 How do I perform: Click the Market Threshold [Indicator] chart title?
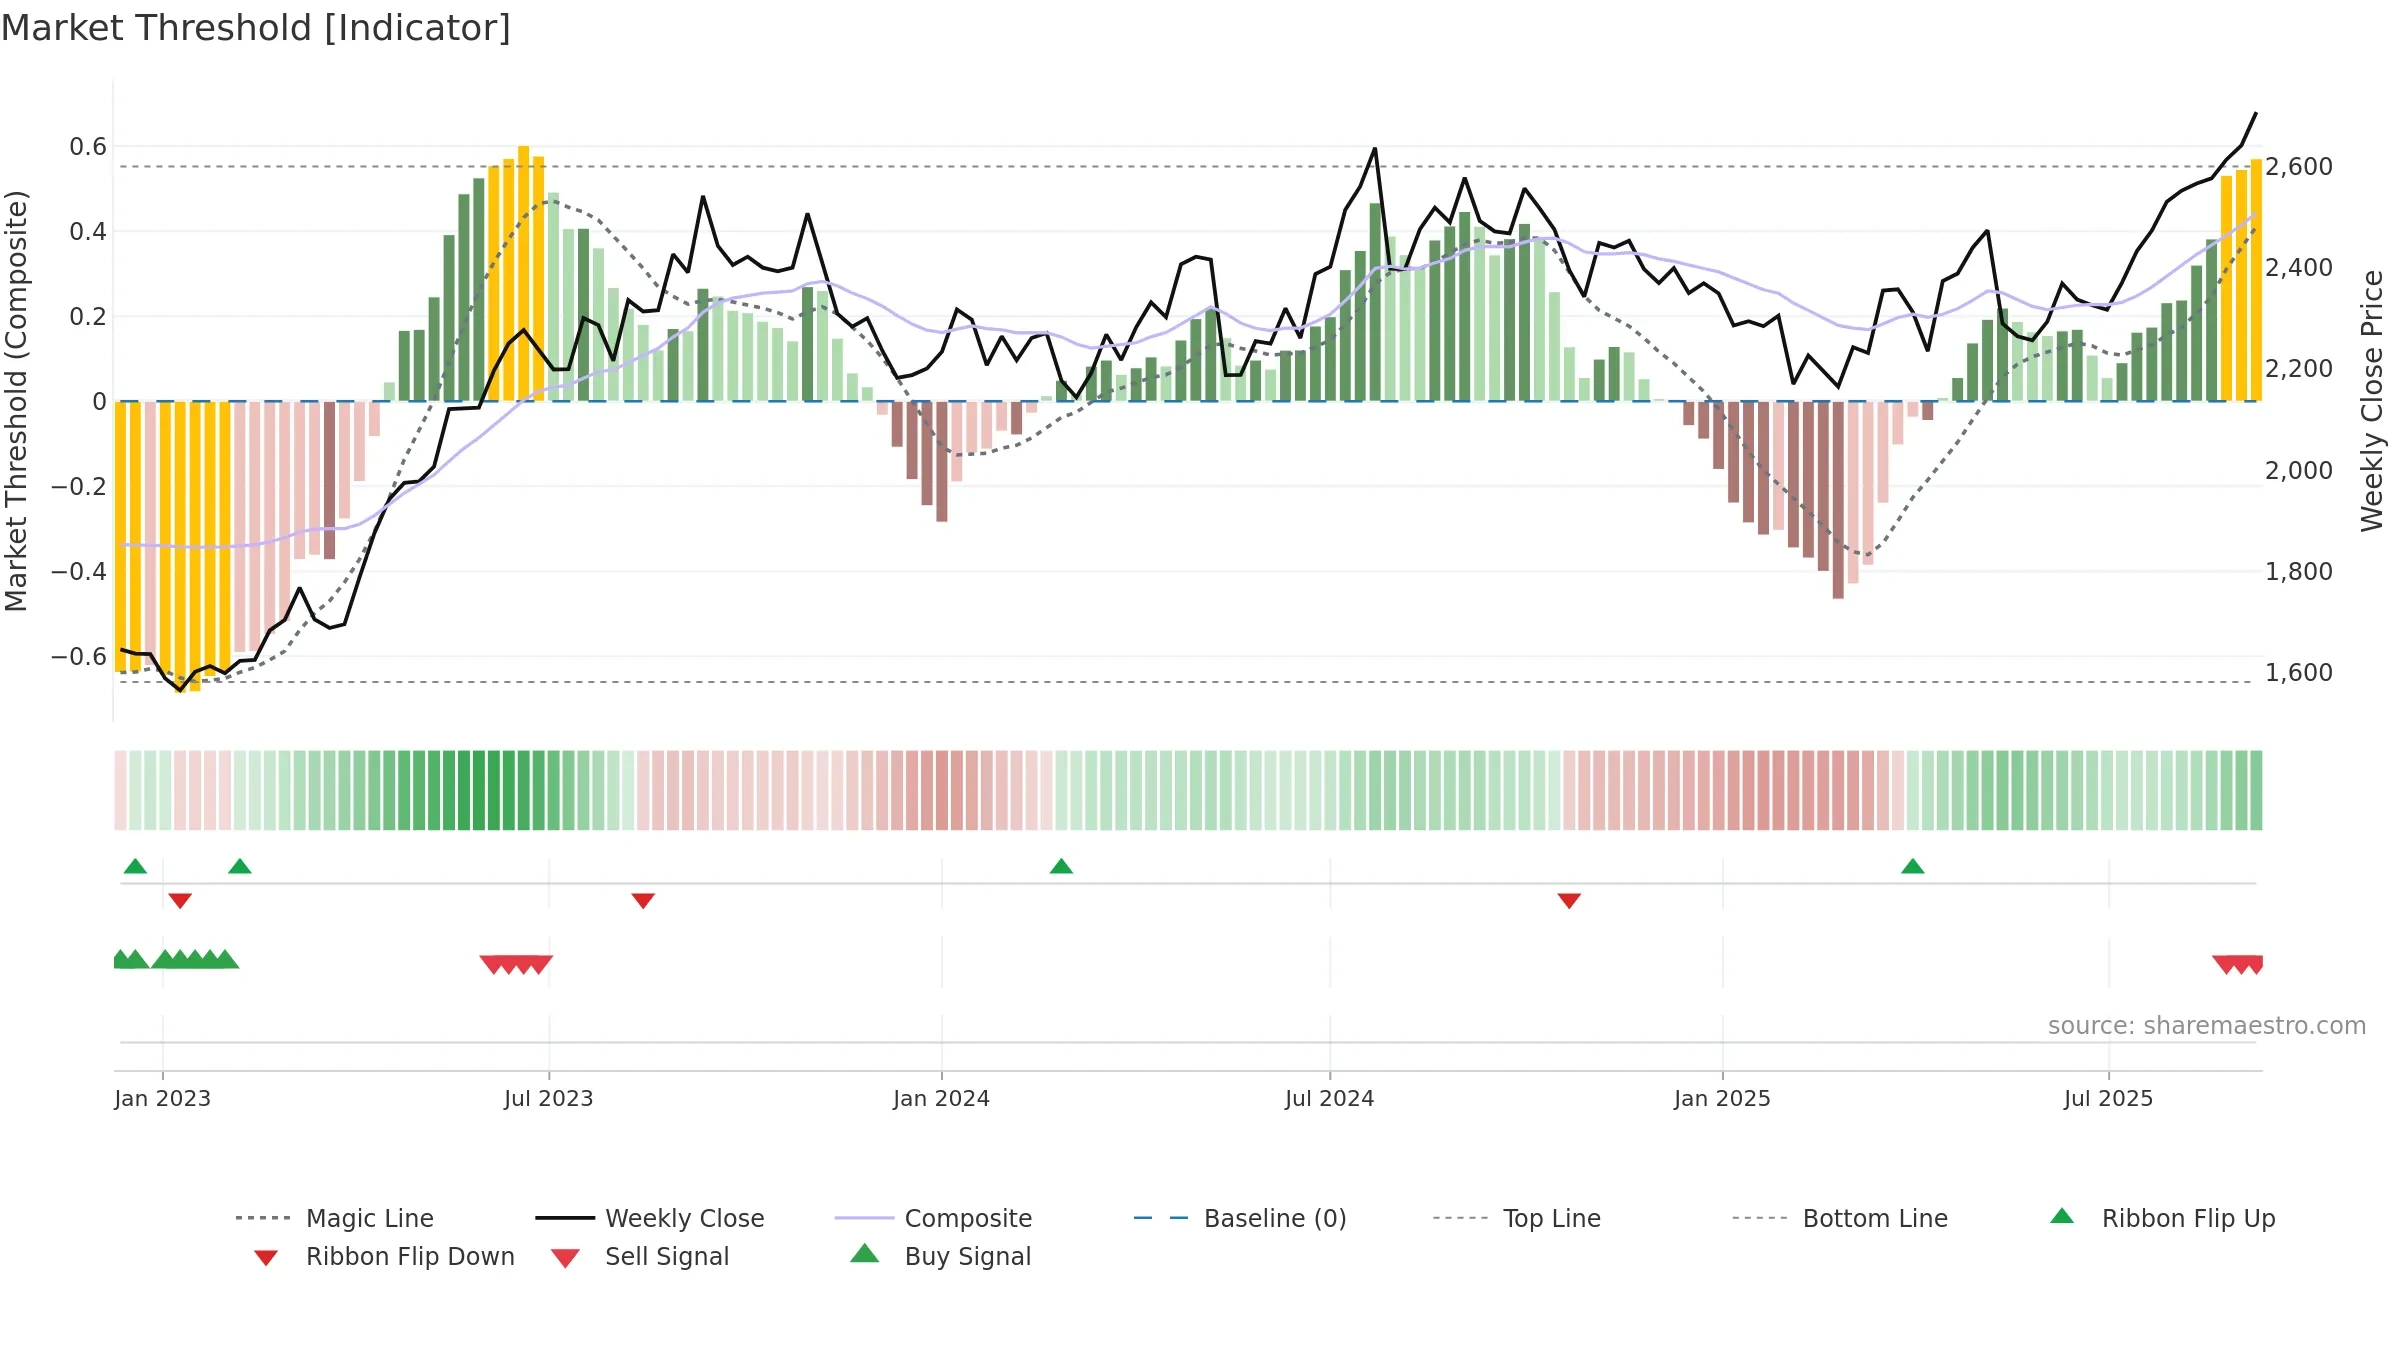[x=256, y=28]
